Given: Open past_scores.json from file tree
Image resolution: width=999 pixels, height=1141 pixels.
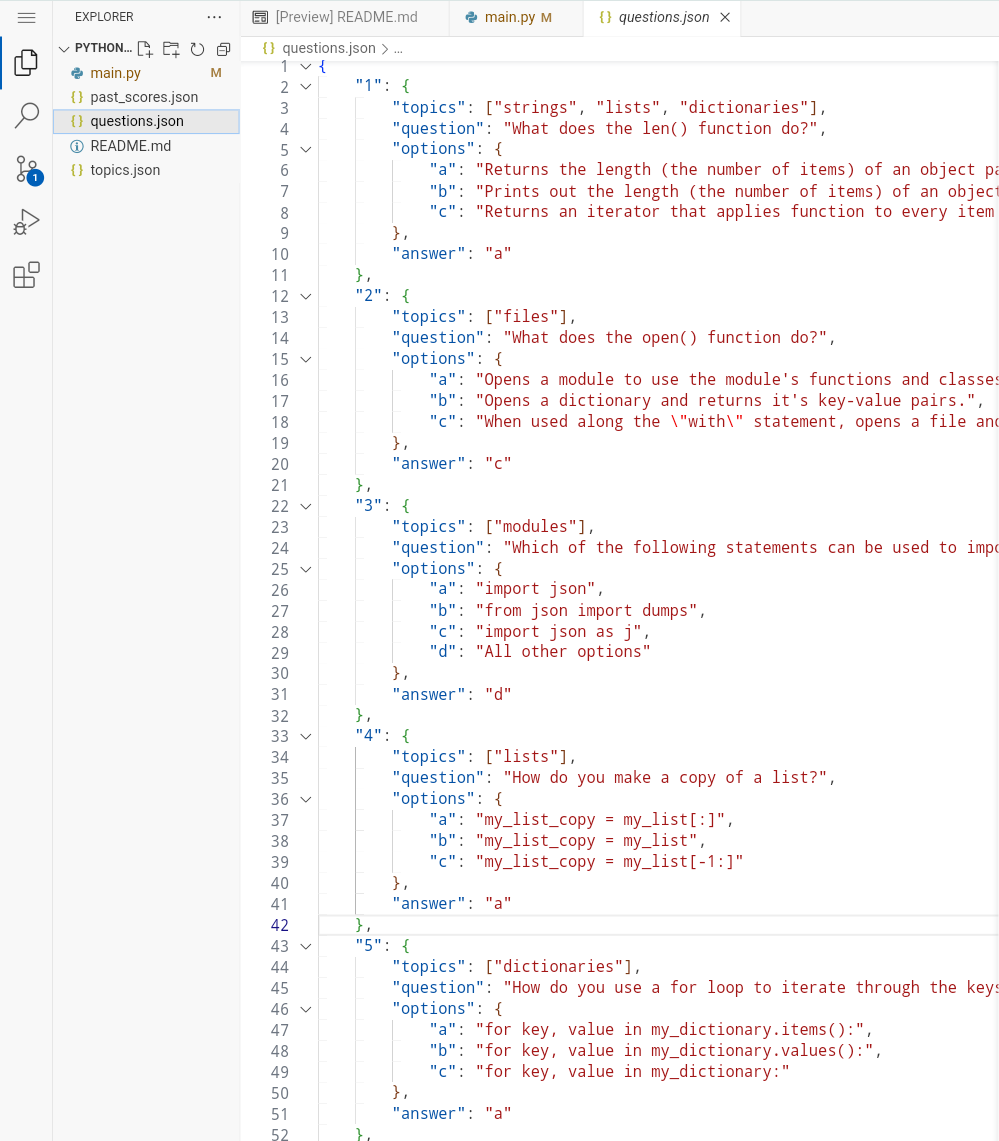Looking at the screenshot, I should coord(146,97).
